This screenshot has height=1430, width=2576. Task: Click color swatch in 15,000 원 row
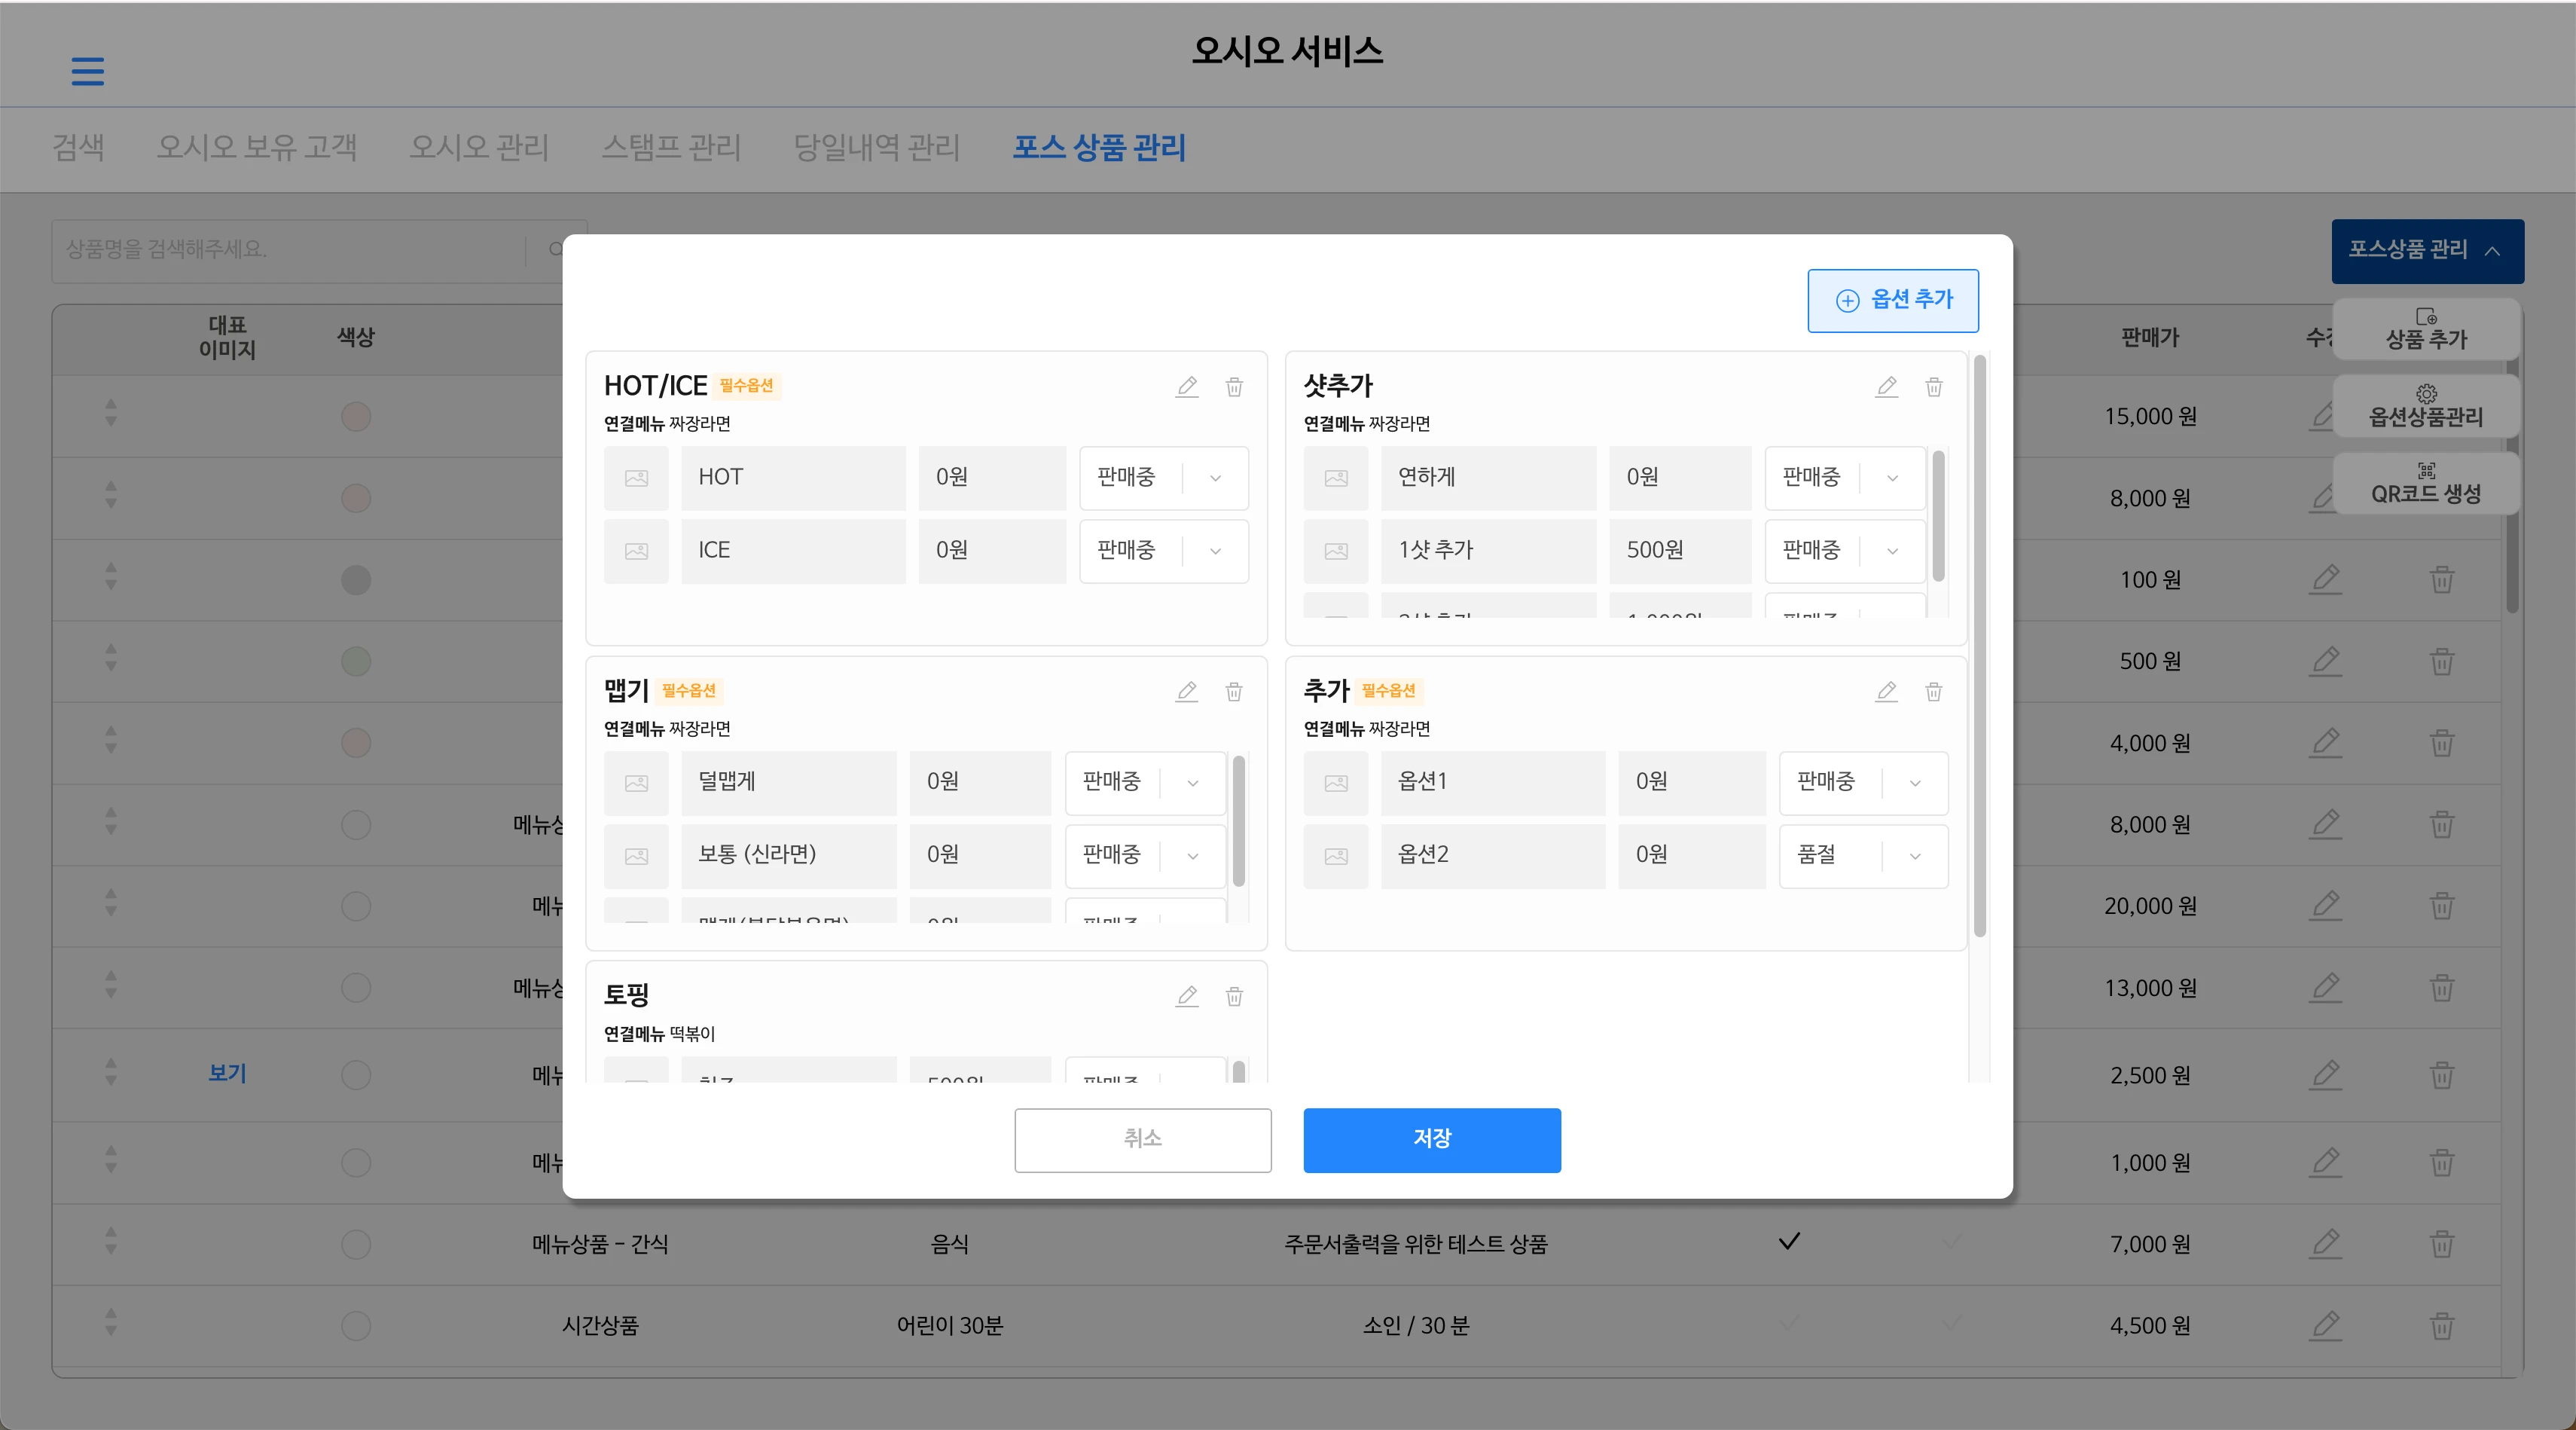pyautogui.click(x=356, y=416)
